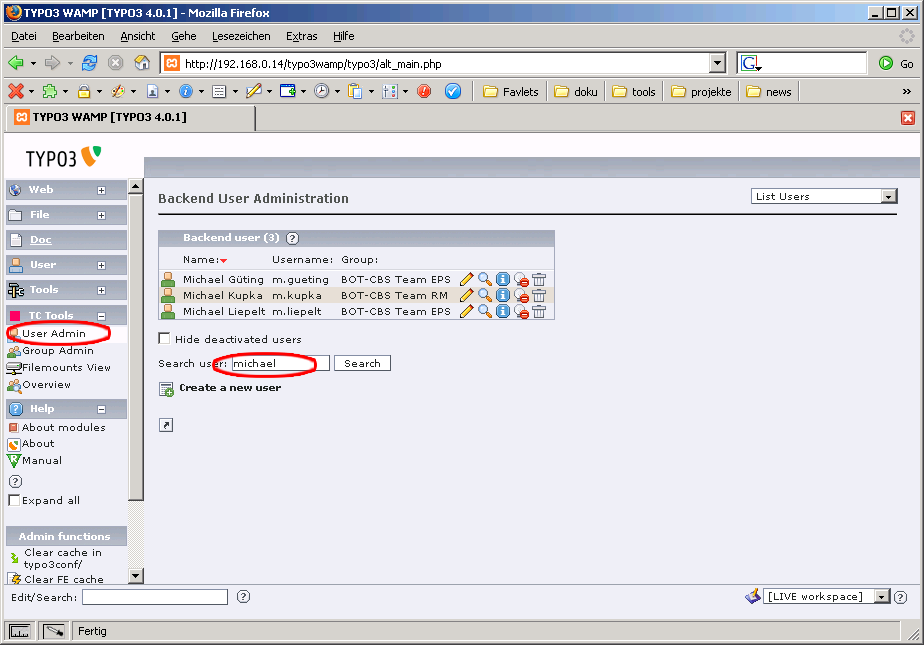Click the Edit/Search input field
924x645 pixels.
click(x=155, y=597)
